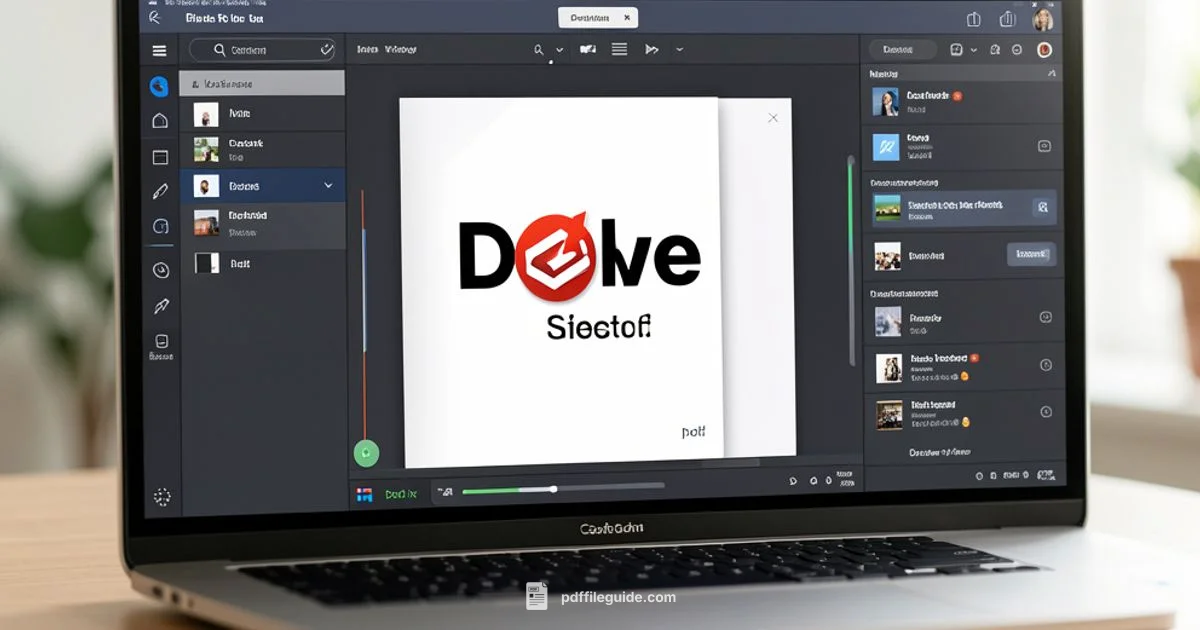This screenshot has height=630, width=1200.
Task: Click the fast-forward double-arrow toolbar icon
Action: (x=652, y=48)
